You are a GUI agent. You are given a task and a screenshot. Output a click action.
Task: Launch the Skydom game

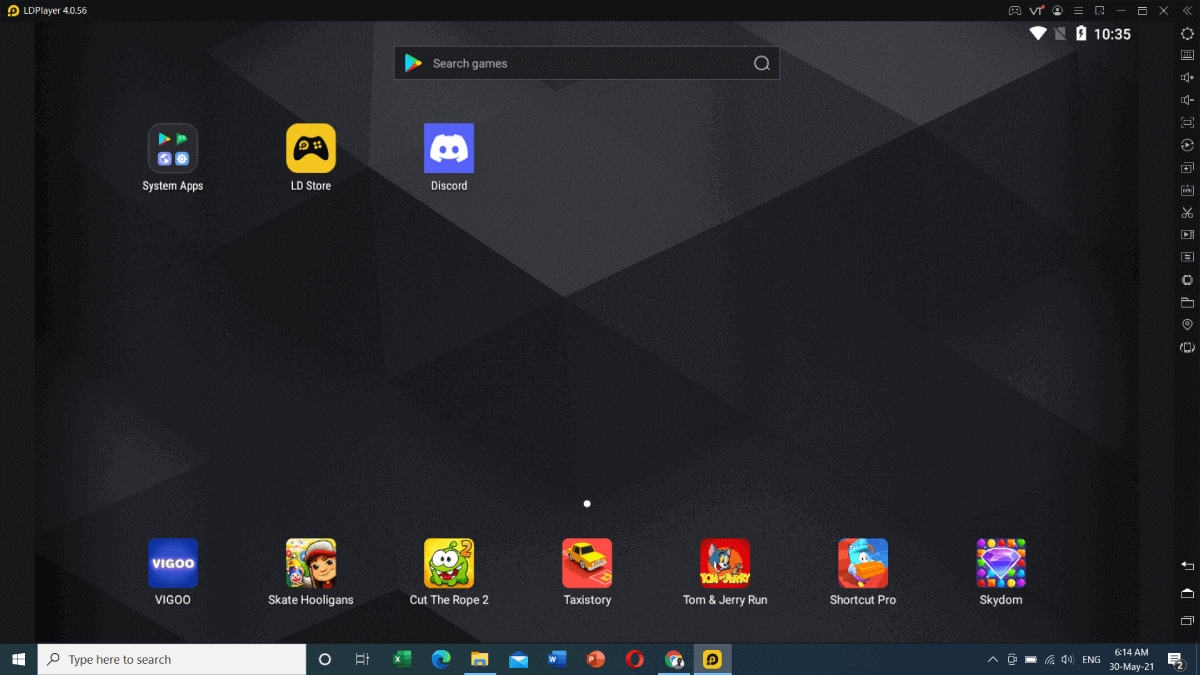[x=1001, y=563]
